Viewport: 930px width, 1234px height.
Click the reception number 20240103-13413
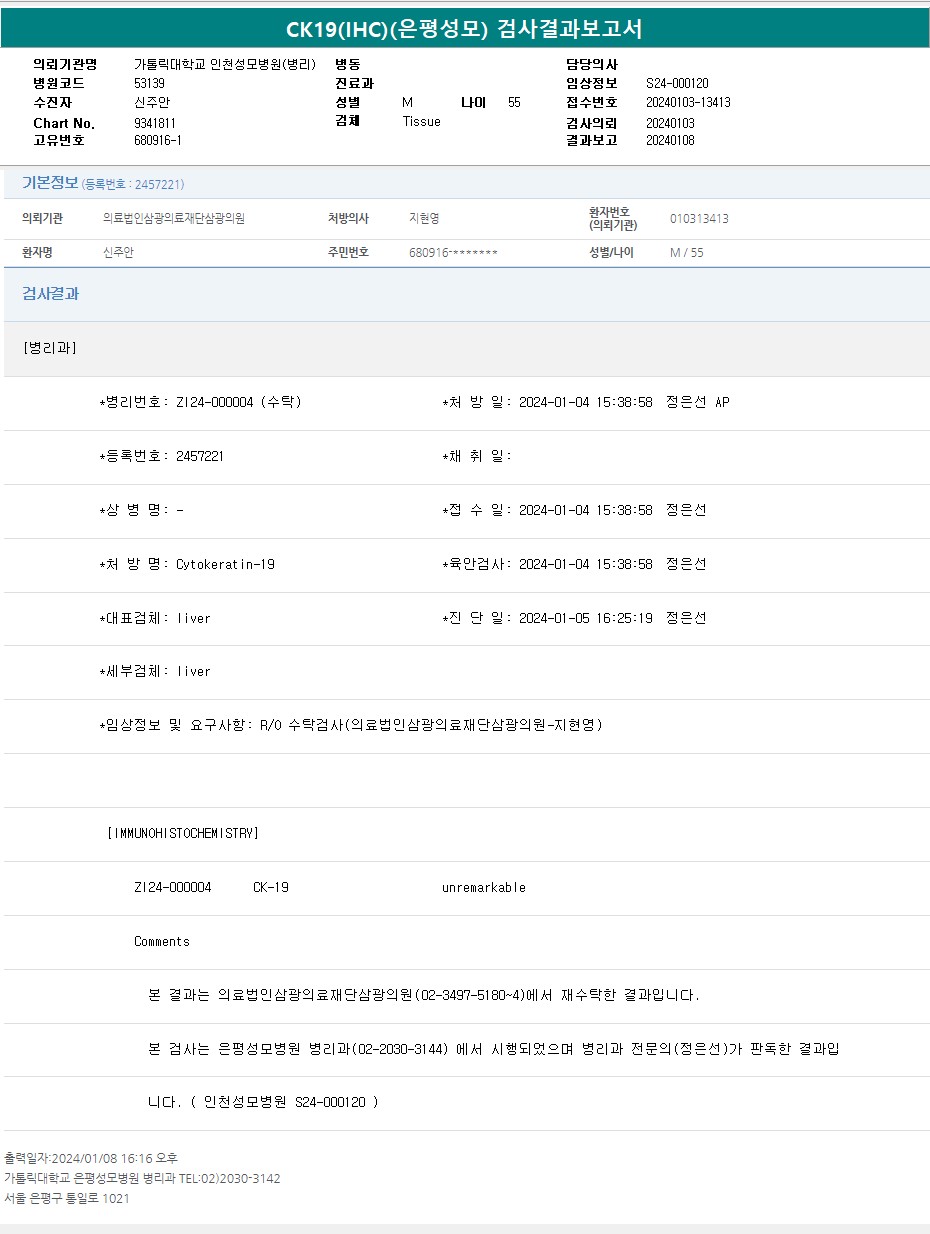688,102
